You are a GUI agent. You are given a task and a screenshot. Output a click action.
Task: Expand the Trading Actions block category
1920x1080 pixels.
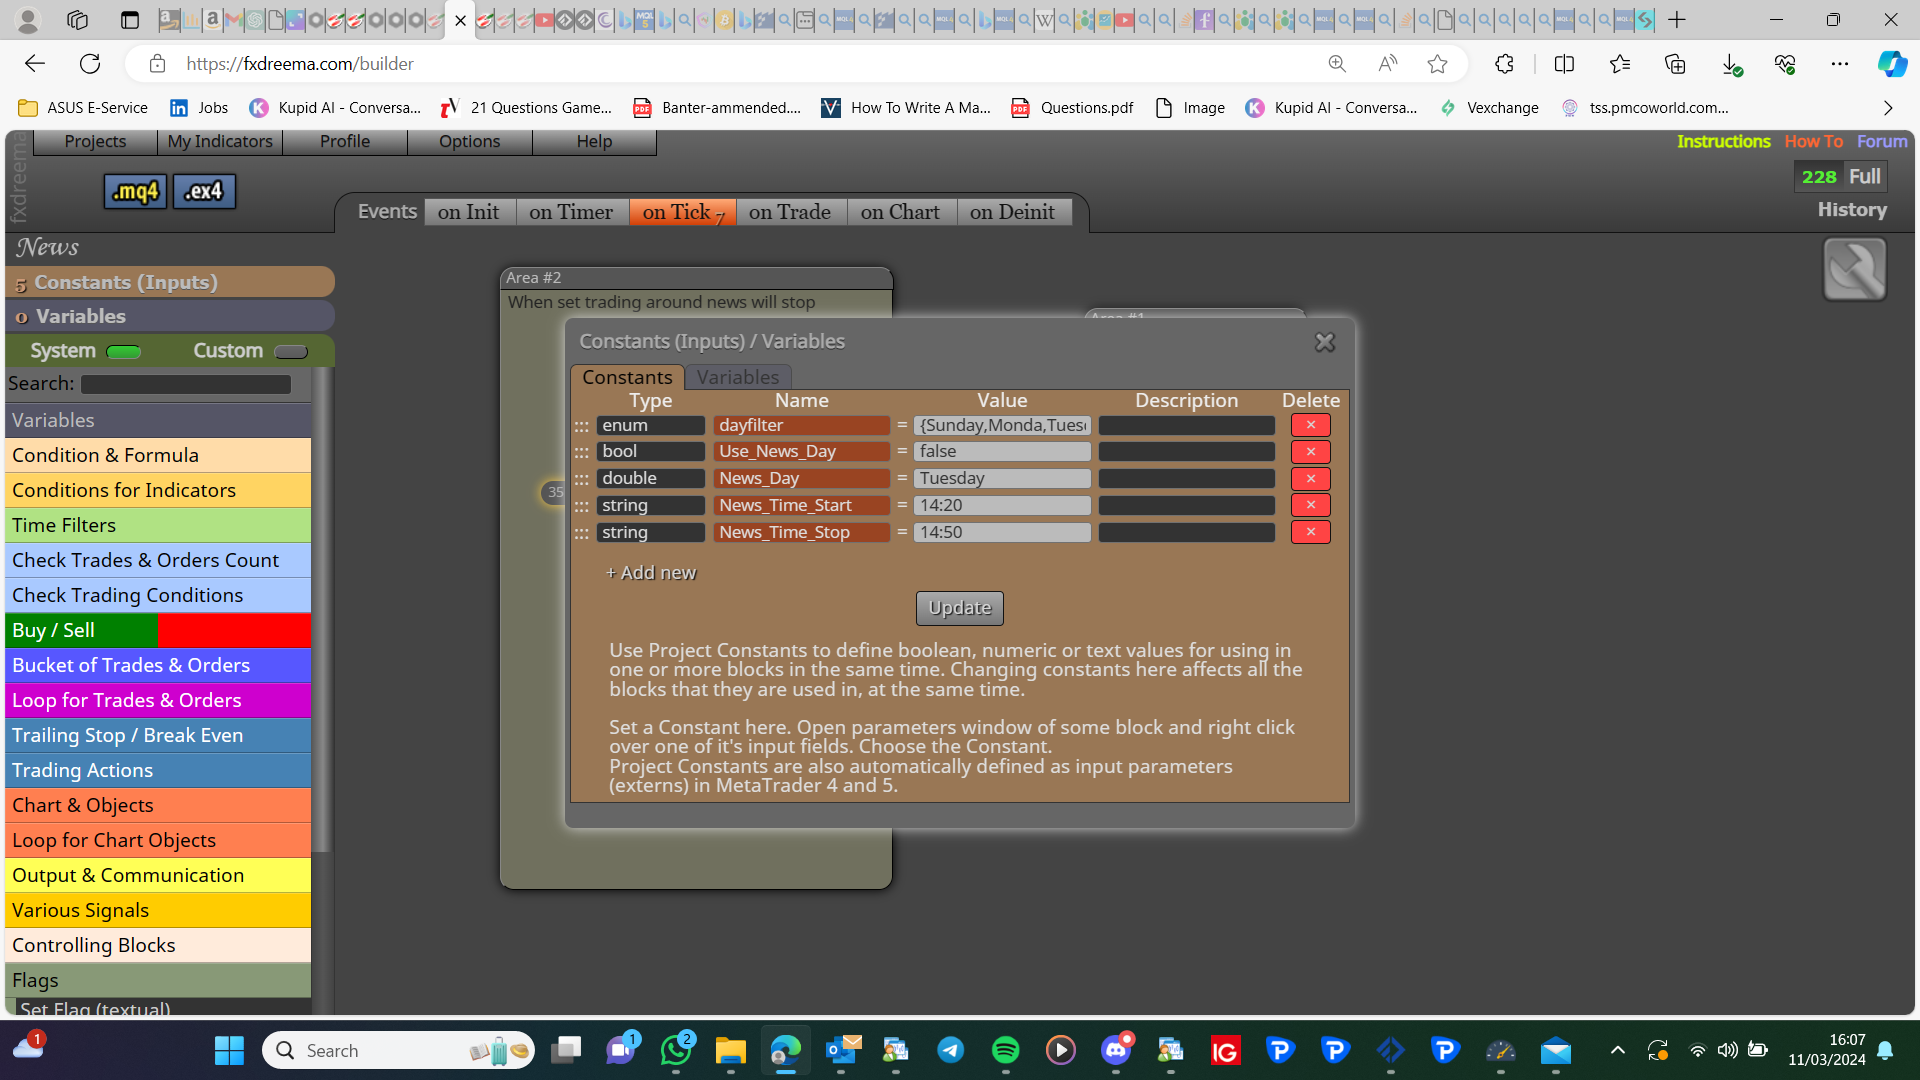click(158, 770)
